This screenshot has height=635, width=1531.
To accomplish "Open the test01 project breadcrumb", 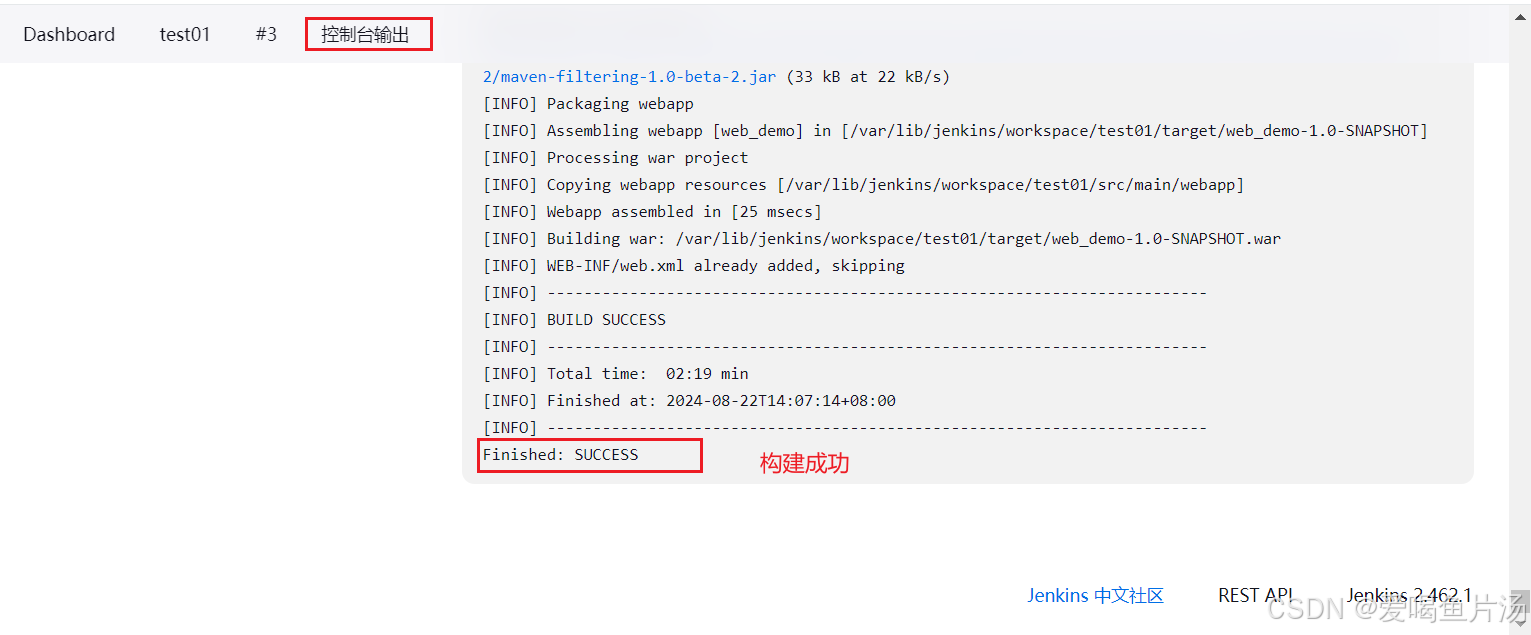I will pos(185,34).
